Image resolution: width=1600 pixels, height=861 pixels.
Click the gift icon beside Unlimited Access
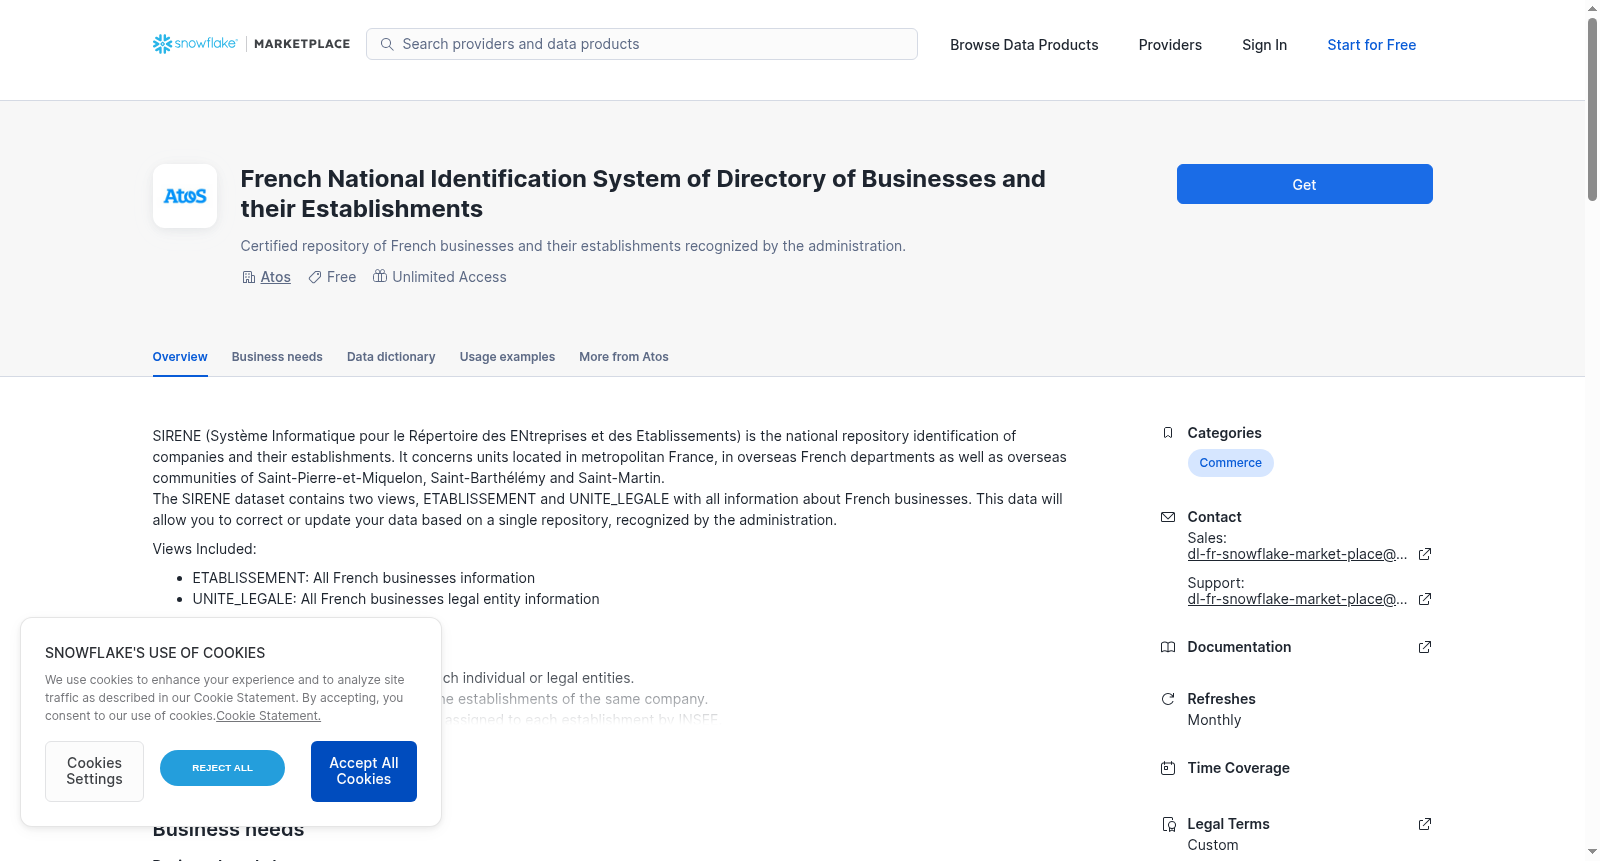coord(380,276)
